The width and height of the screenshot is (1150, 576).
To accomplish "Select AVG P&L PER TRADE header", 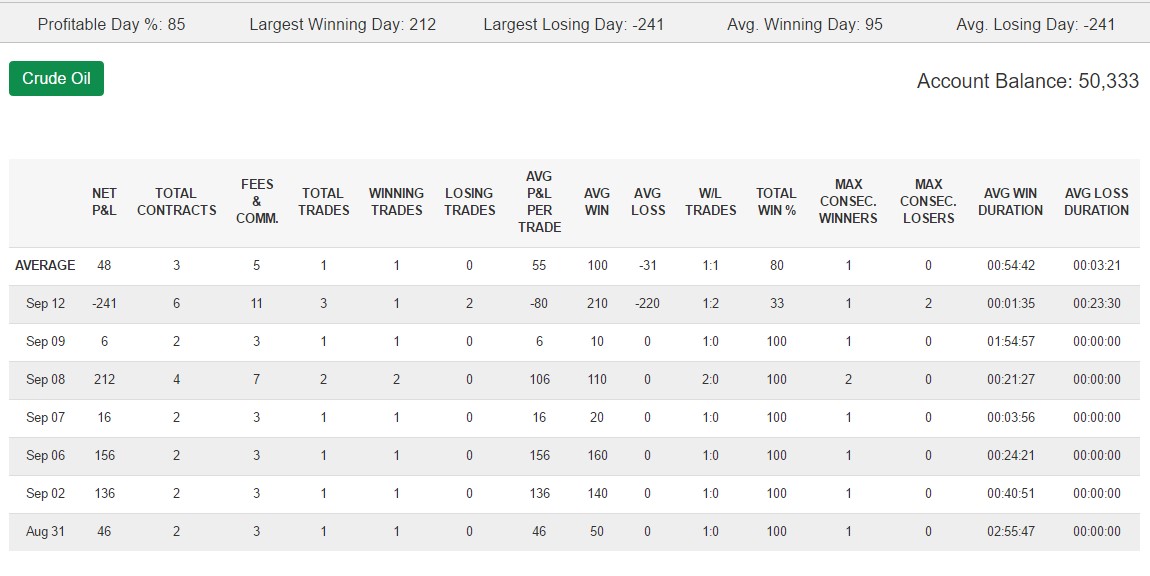I will tap(539, 202).
